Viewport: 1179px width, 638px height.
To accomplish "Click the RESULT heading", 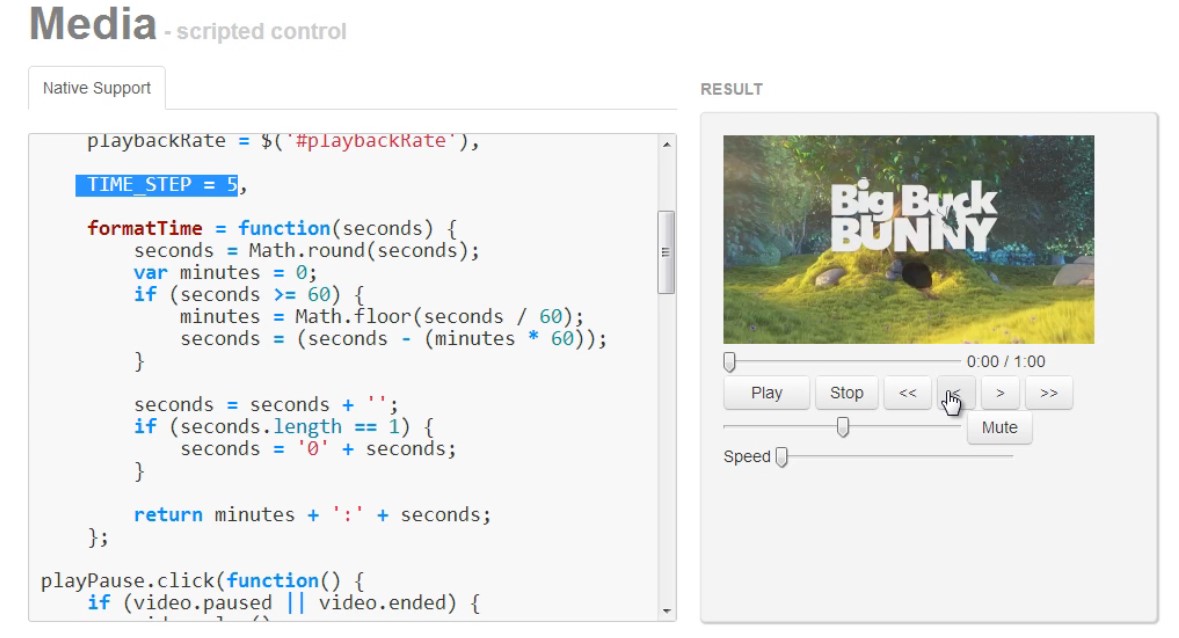I will 732,89.
